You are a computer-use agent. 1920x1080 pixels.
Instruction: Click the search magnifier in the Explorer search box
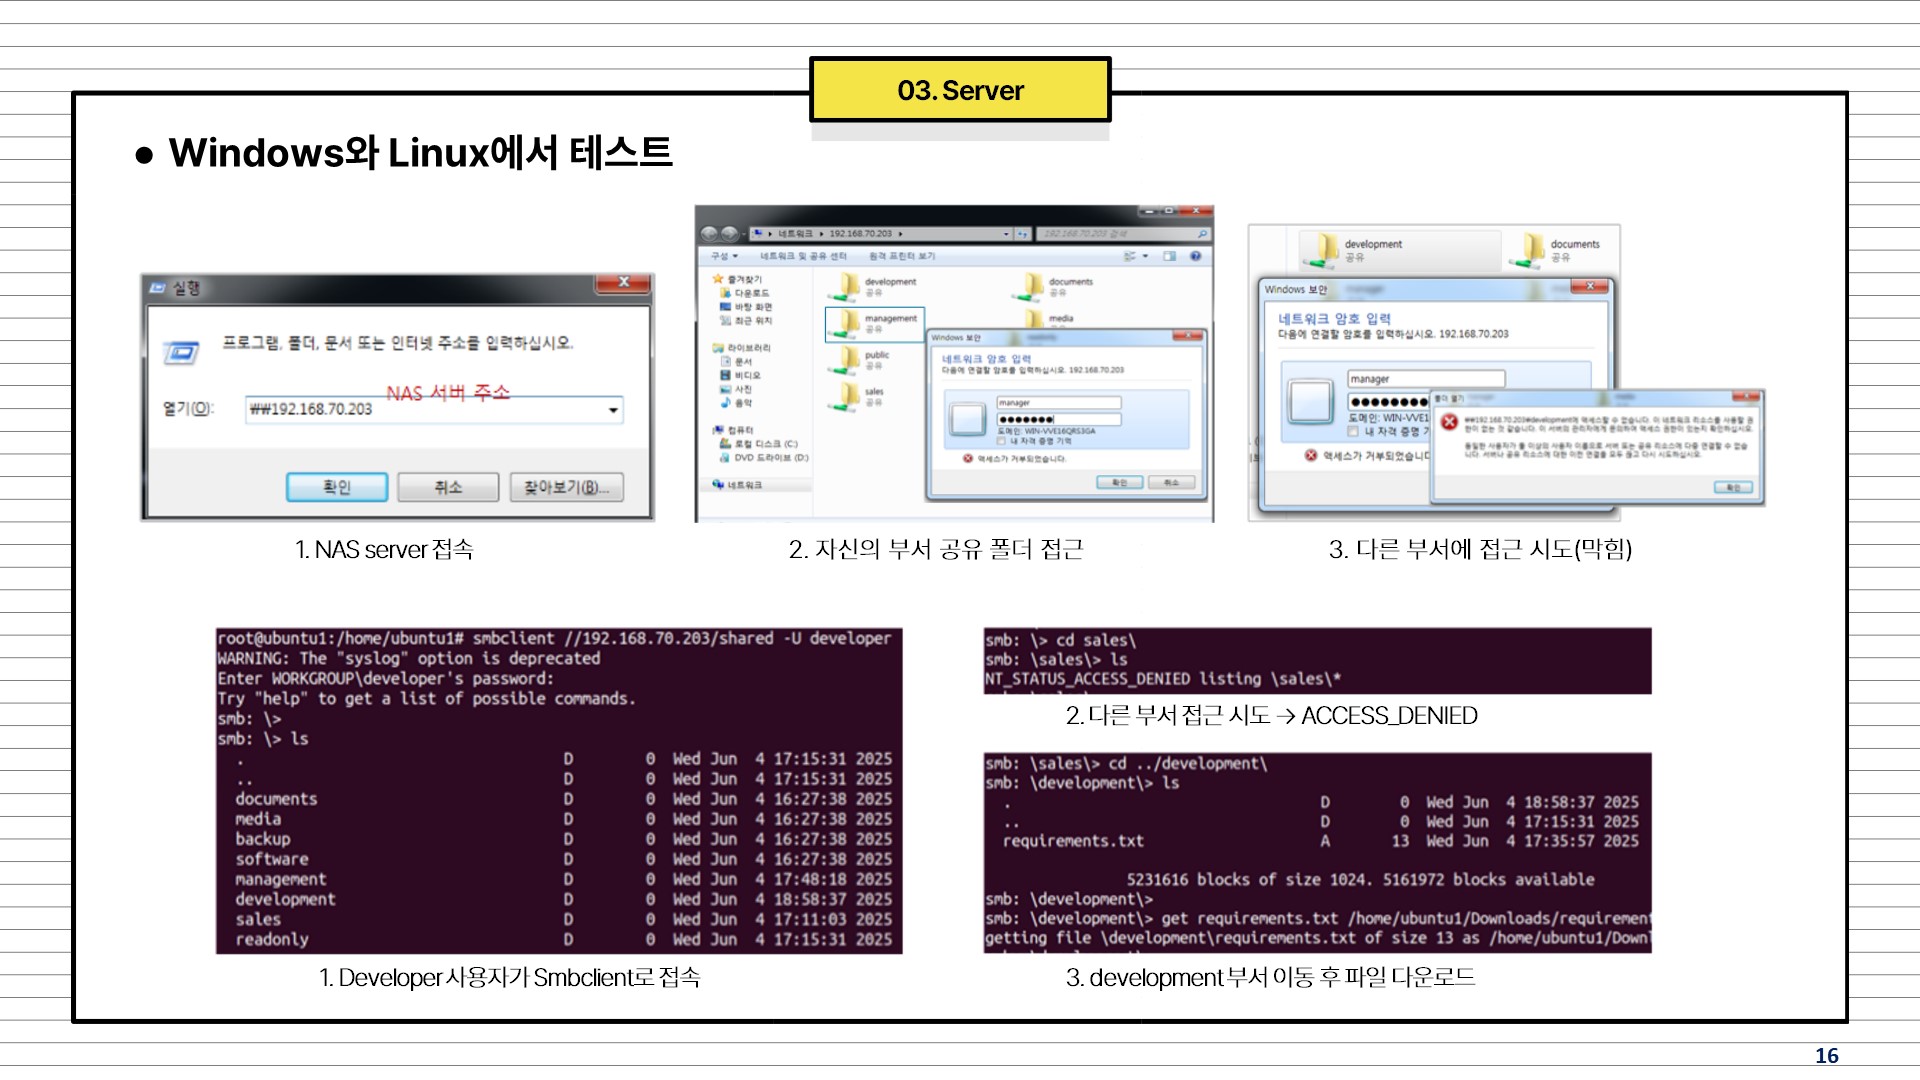[1202, 234]
